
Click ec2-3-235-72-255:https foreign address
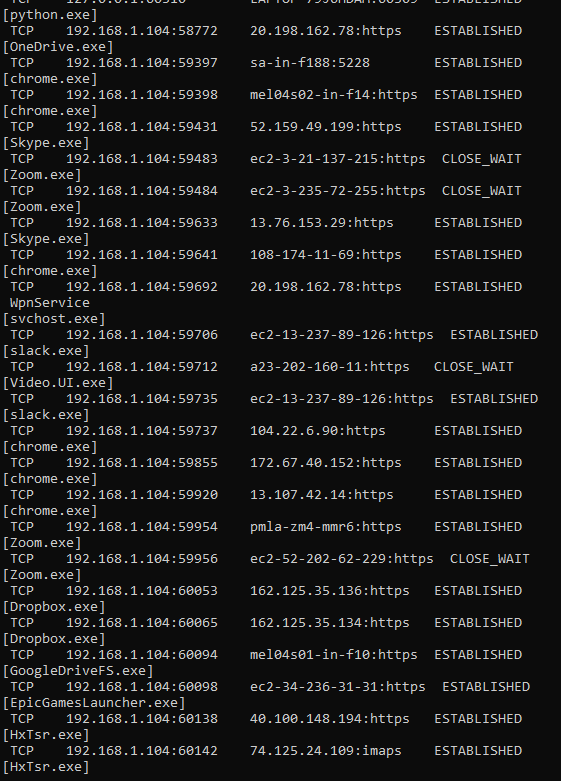(x=338, y=191)
